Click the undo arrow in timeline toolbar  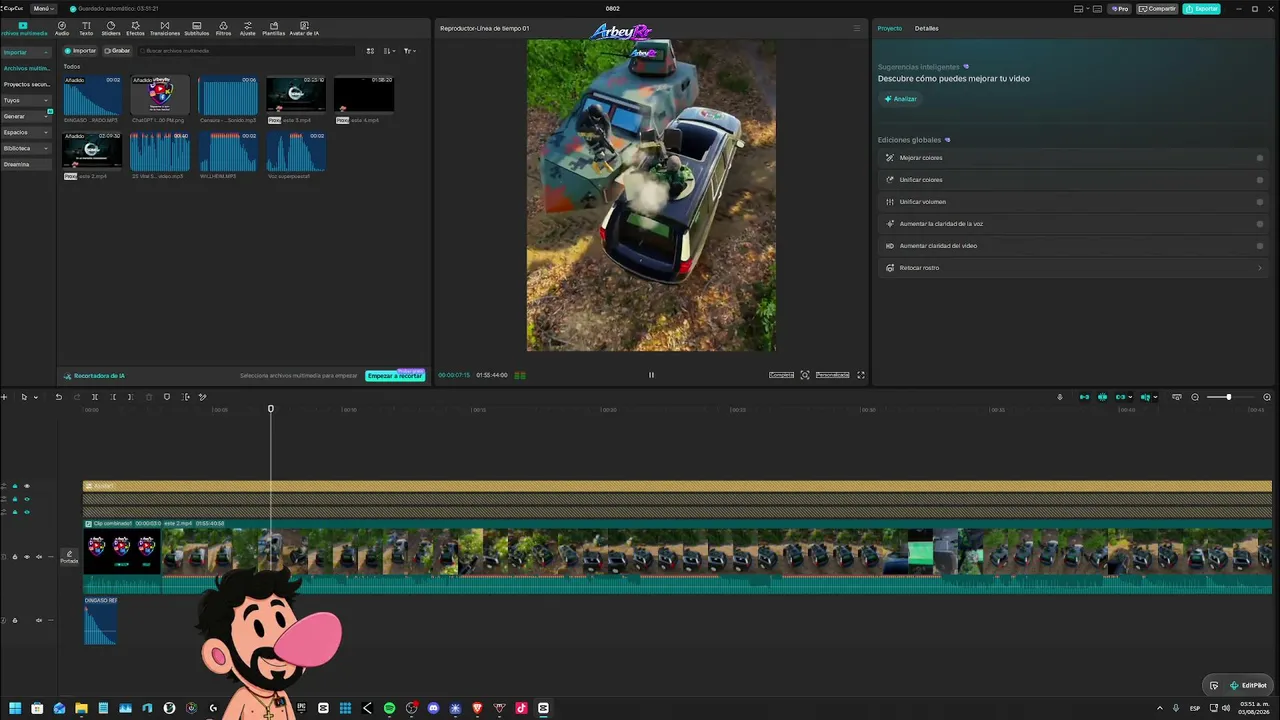click(x=58, y=397)
